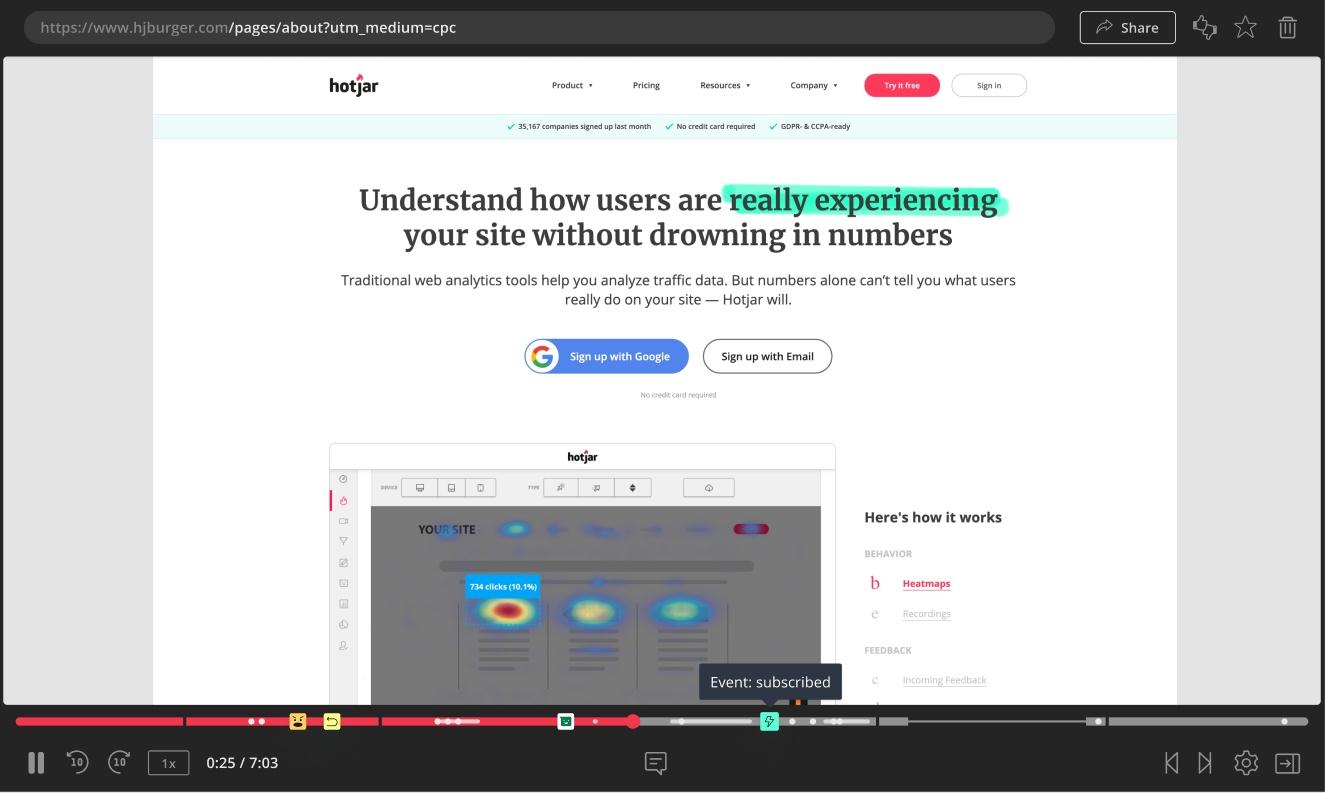Select click heatmap type icon in preview
Screen dimensions: 1325x793
(560, 488)
